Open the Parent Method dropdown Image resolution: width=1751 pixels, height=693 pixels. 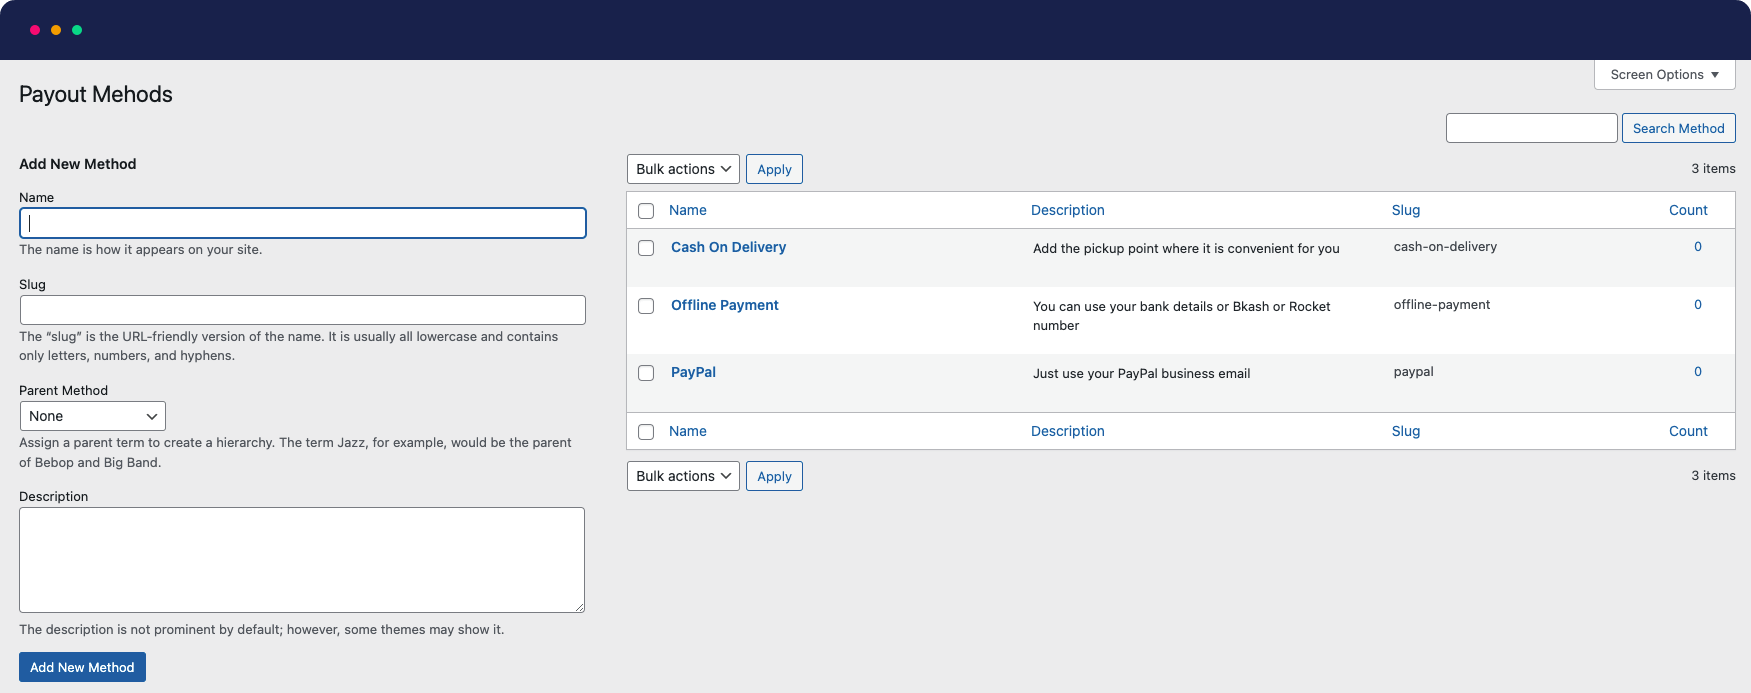click(93, 416)
